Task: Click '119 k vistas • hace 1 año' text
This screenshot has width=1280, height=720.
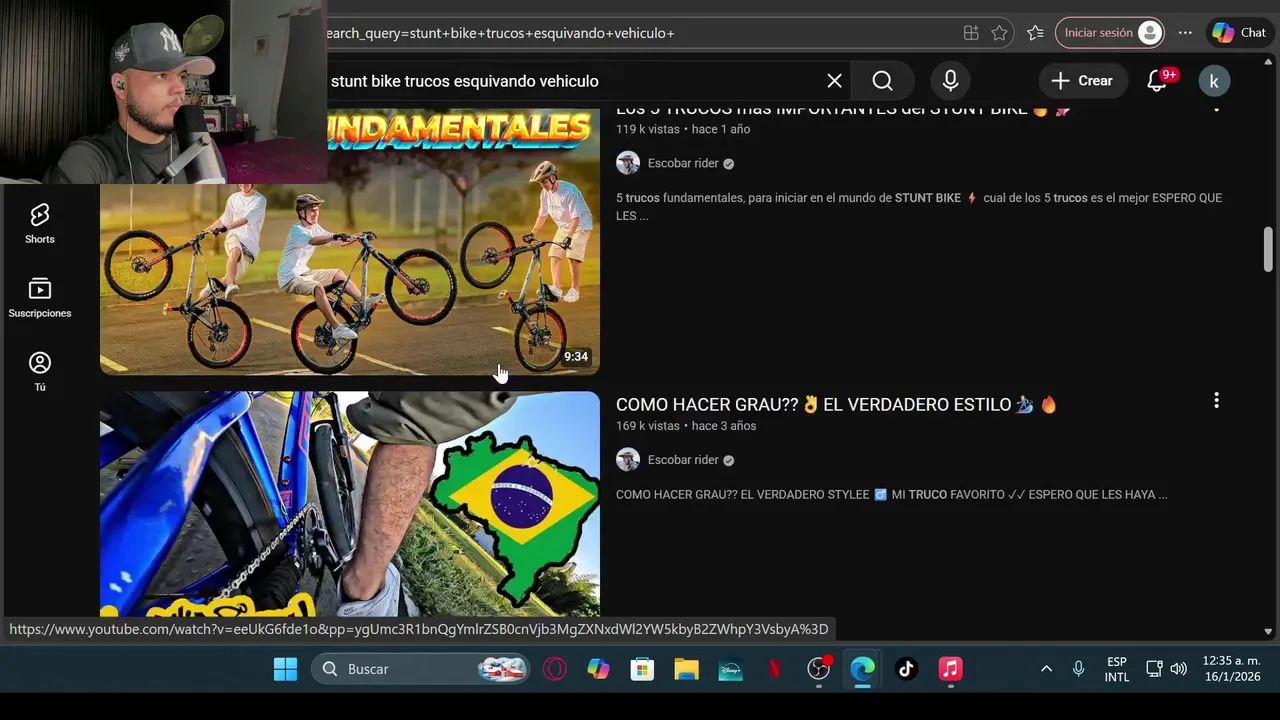Action: coord(683,129)
